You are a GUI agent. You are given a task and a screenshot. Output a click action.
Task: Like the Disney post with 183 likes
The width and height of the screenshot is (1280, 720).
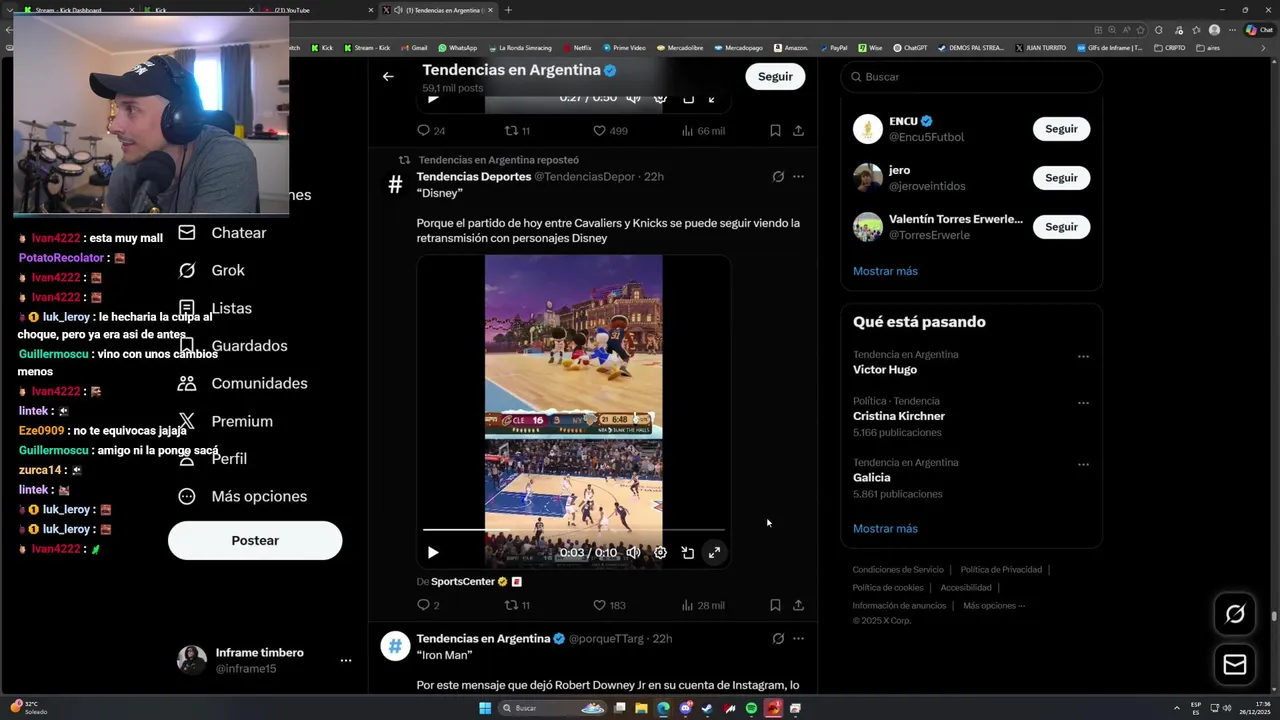pos(609,605)
